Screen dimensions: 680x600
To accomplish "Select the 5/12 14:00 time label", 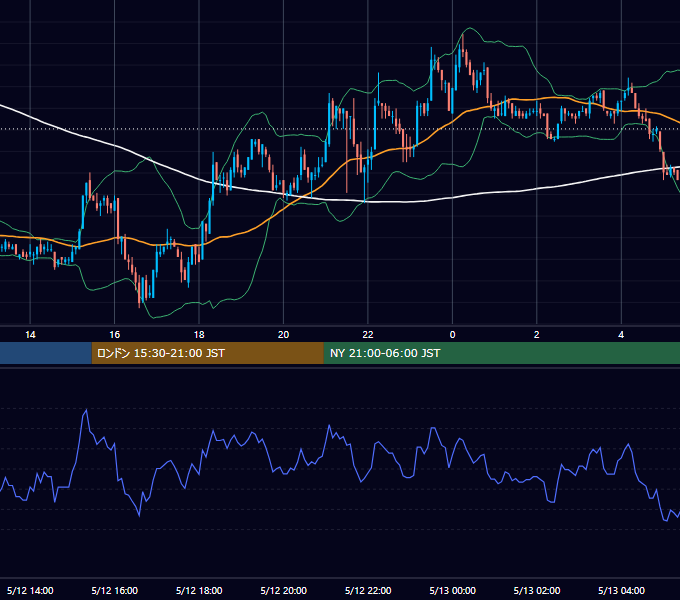I will pyautogui.click(x=30, y=590).
